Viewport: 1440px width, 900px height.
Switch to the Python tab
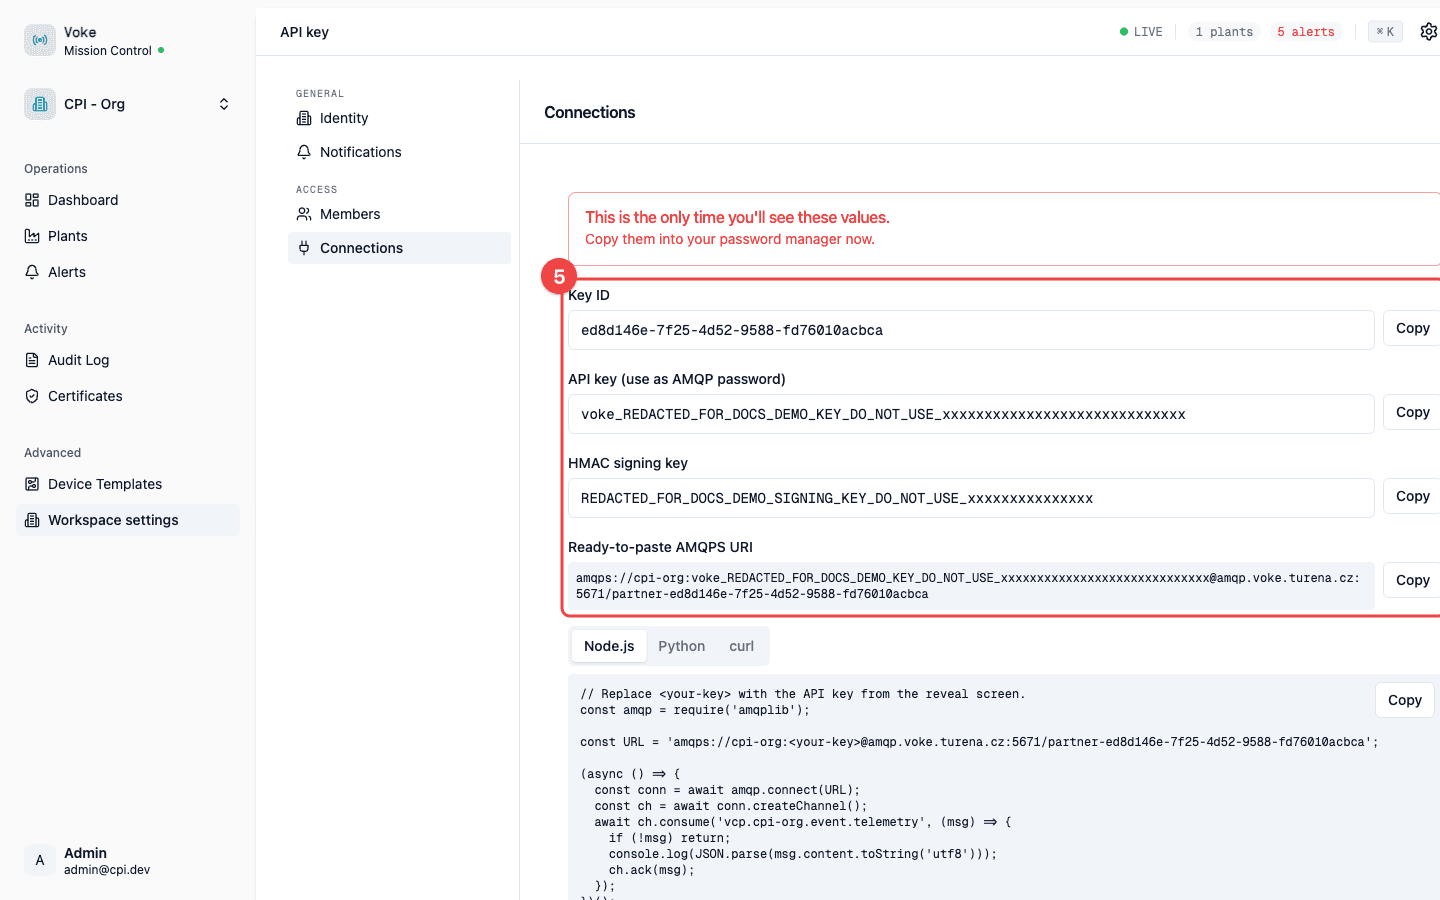[x=682, y=646]
